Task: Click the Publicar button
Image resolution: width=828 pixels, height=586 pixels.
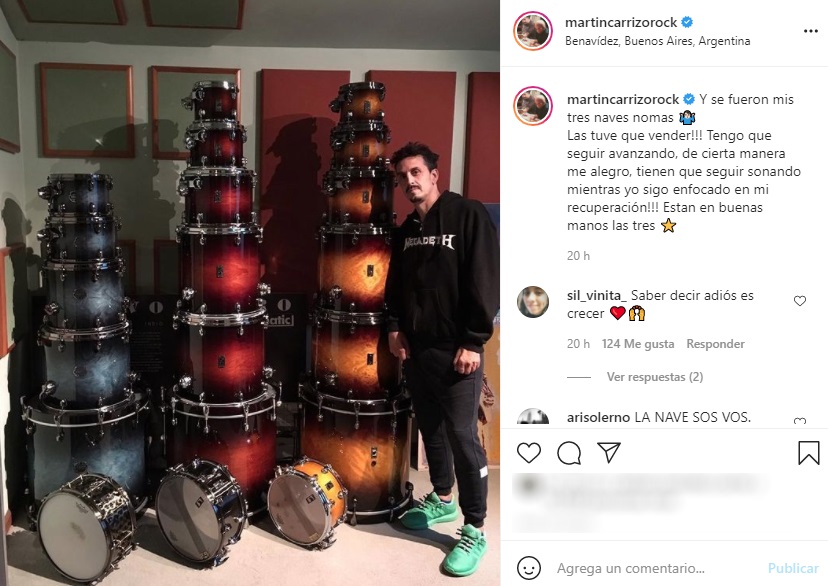Action: tap(793, 568)
